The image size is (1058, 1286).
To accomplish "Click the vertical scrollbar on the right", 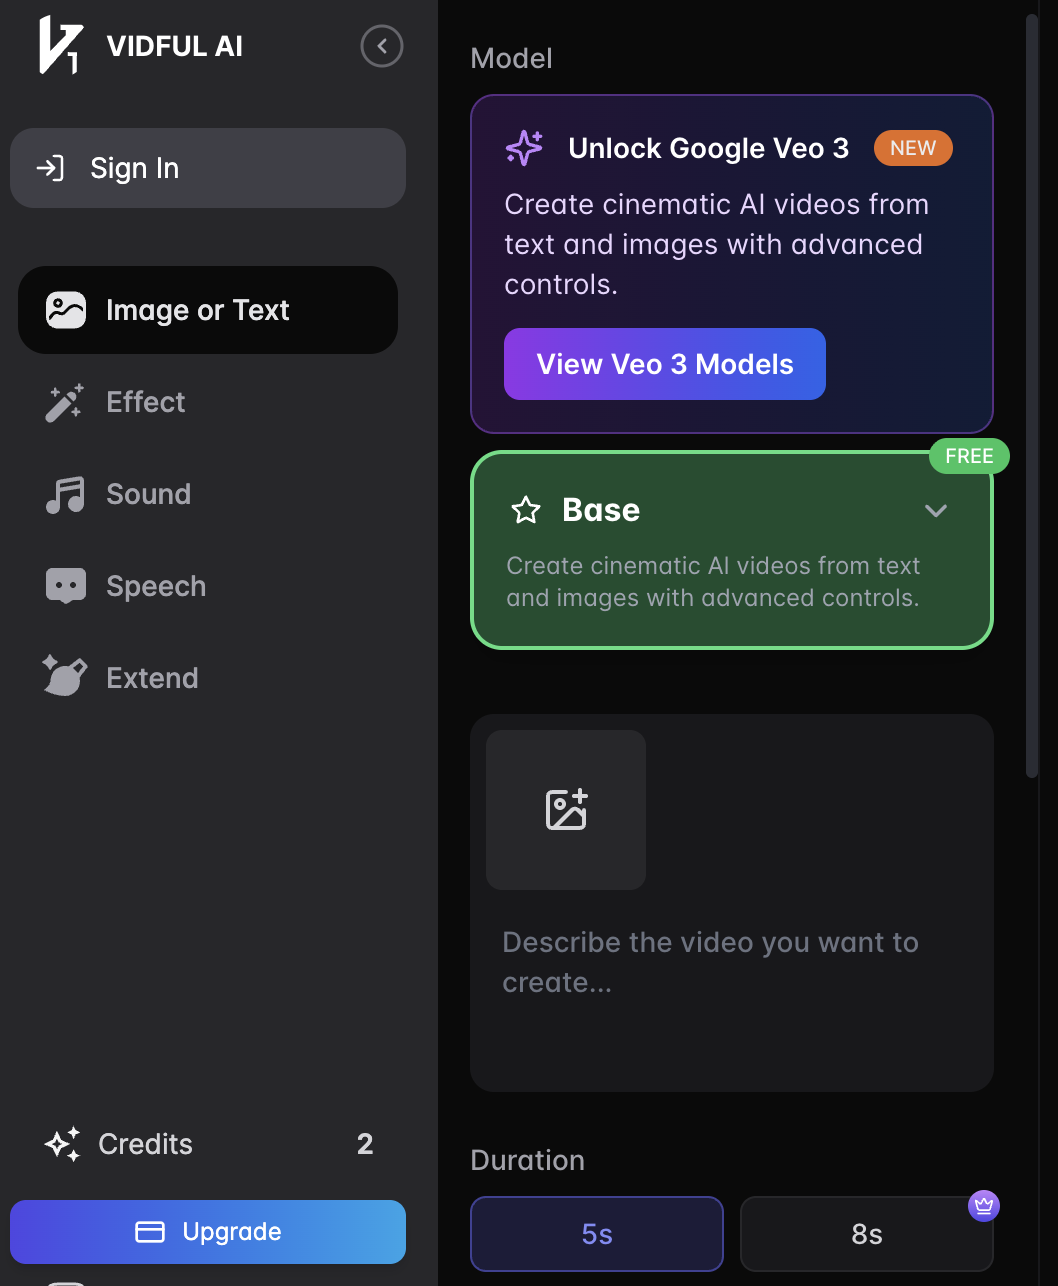I will click(x=1032, y=400).
